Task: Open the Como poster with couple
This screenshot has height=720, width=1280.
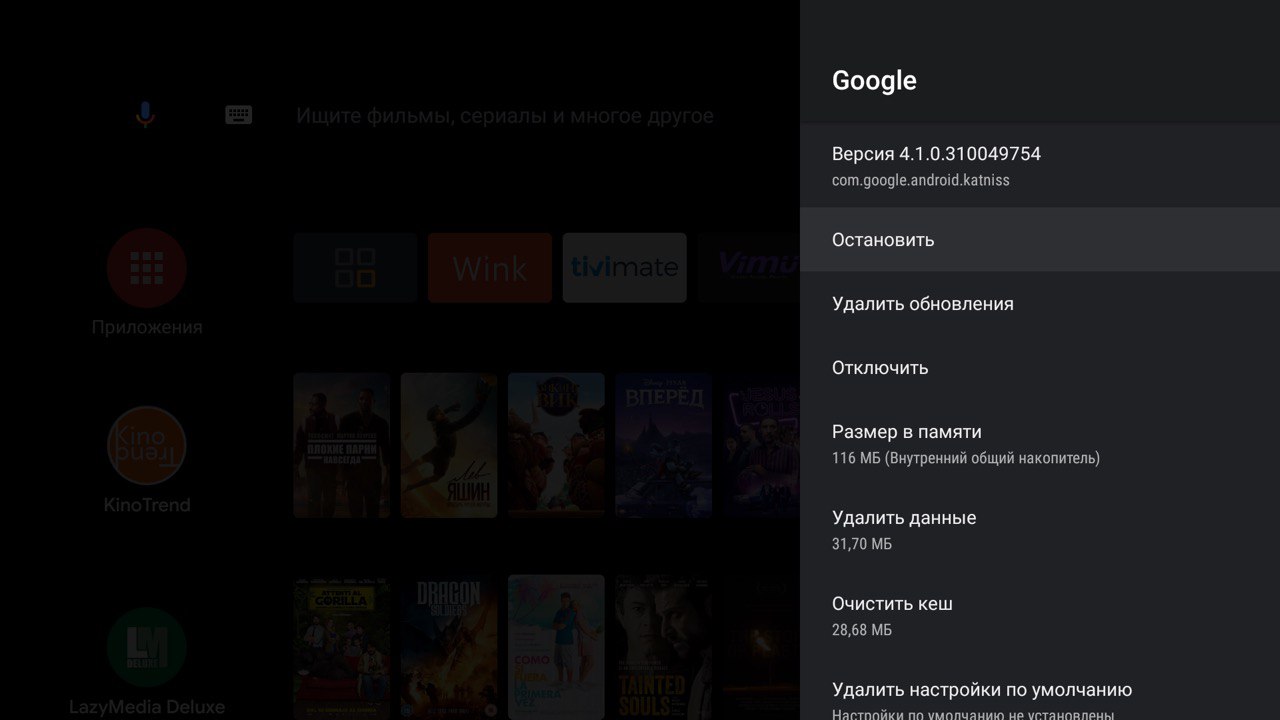Action: 556,647
